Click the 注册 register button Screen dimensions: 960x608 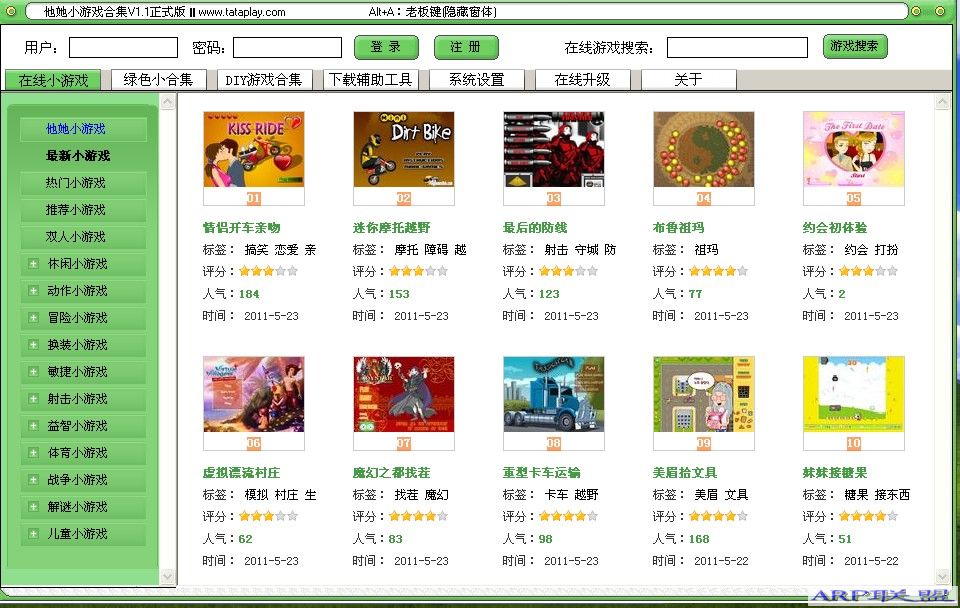click(x=466, y=47)
